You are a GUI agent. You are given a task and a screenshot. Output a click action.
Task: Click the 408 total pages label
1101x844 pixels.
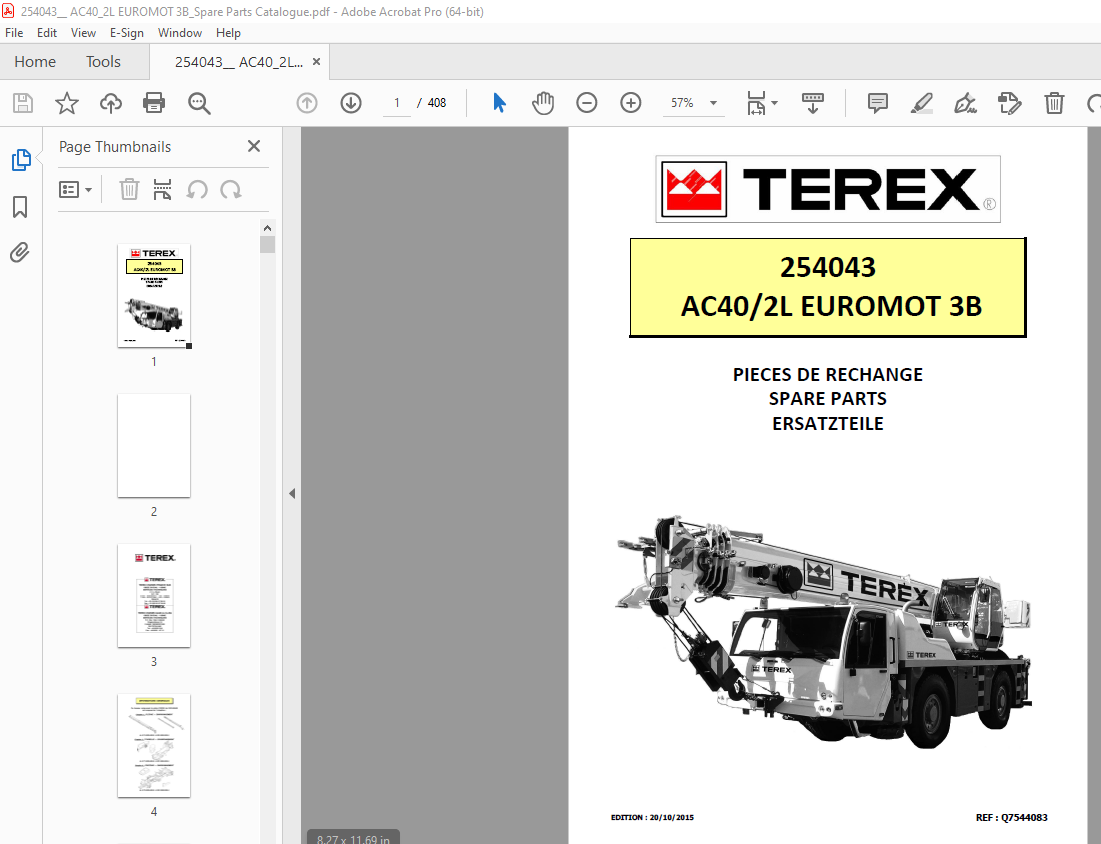437,103
